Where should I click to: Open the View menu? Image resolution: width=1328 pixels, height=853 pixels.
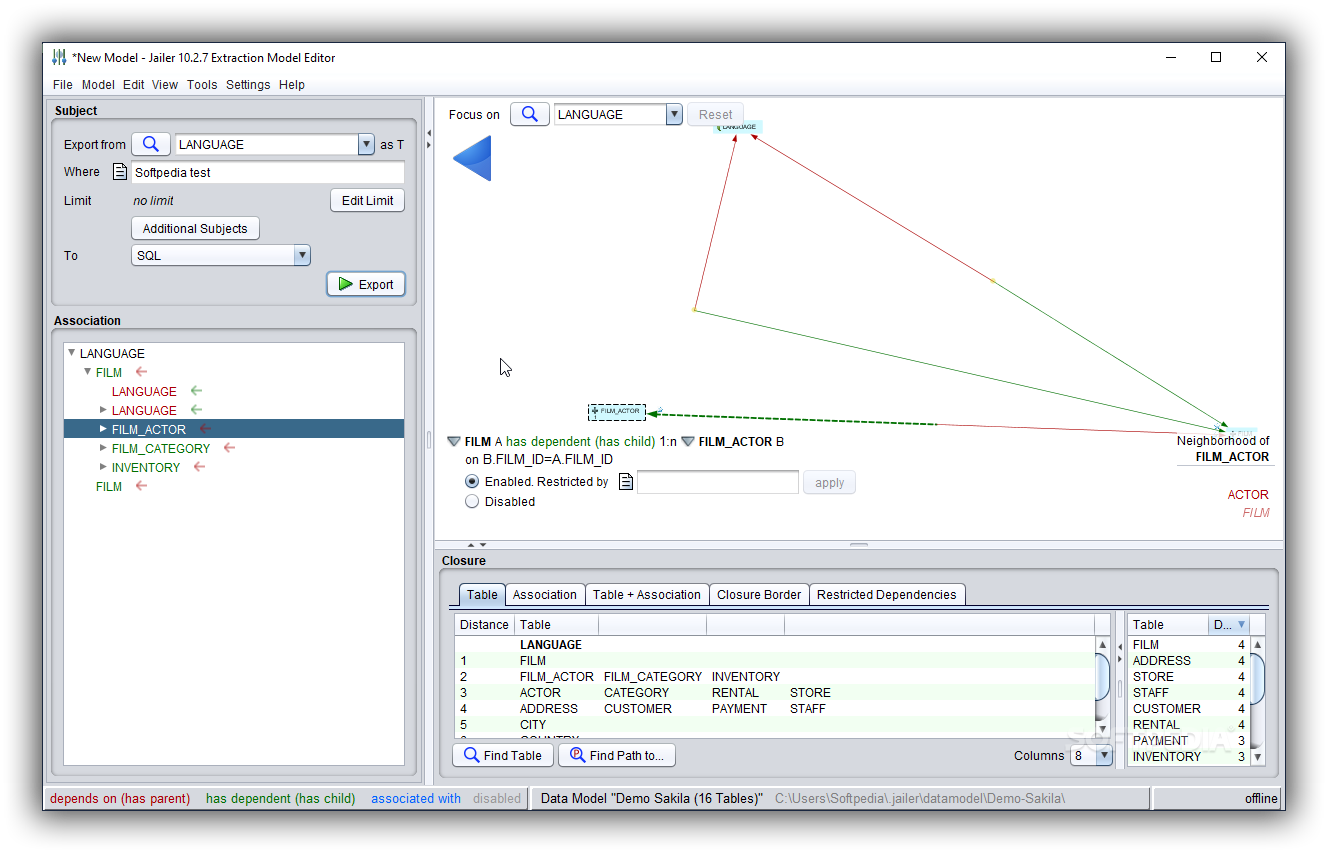pos(165,85)
